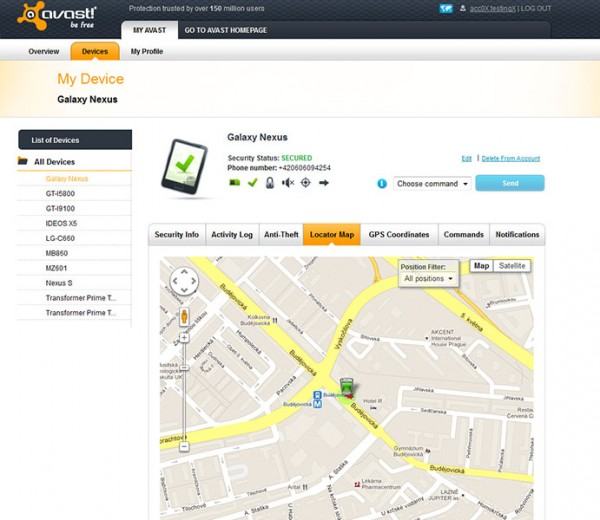Open the Activity Log tab
This screenshot has width=600, height=520.
point(232,235)
